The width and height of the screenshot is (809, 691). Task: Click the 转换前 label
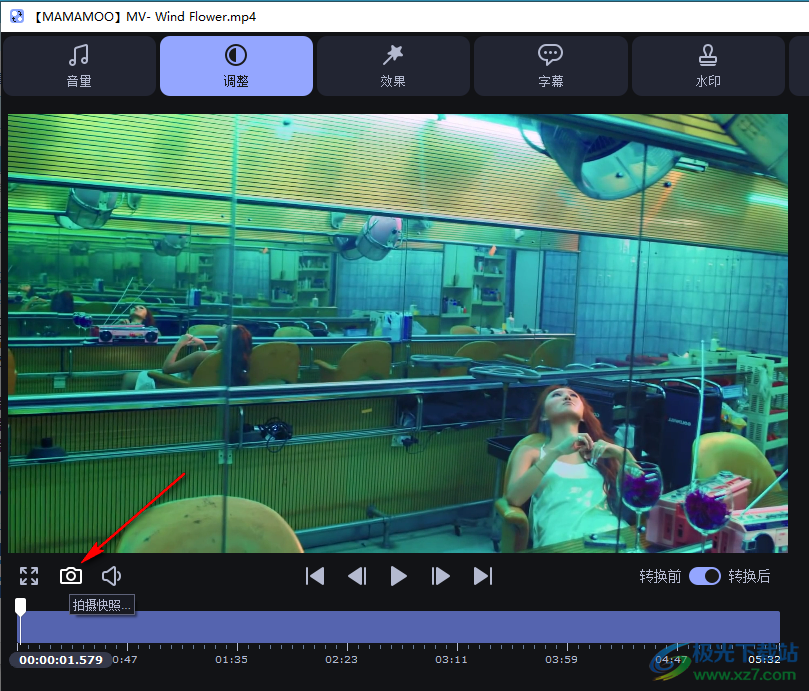coord(660,576)
